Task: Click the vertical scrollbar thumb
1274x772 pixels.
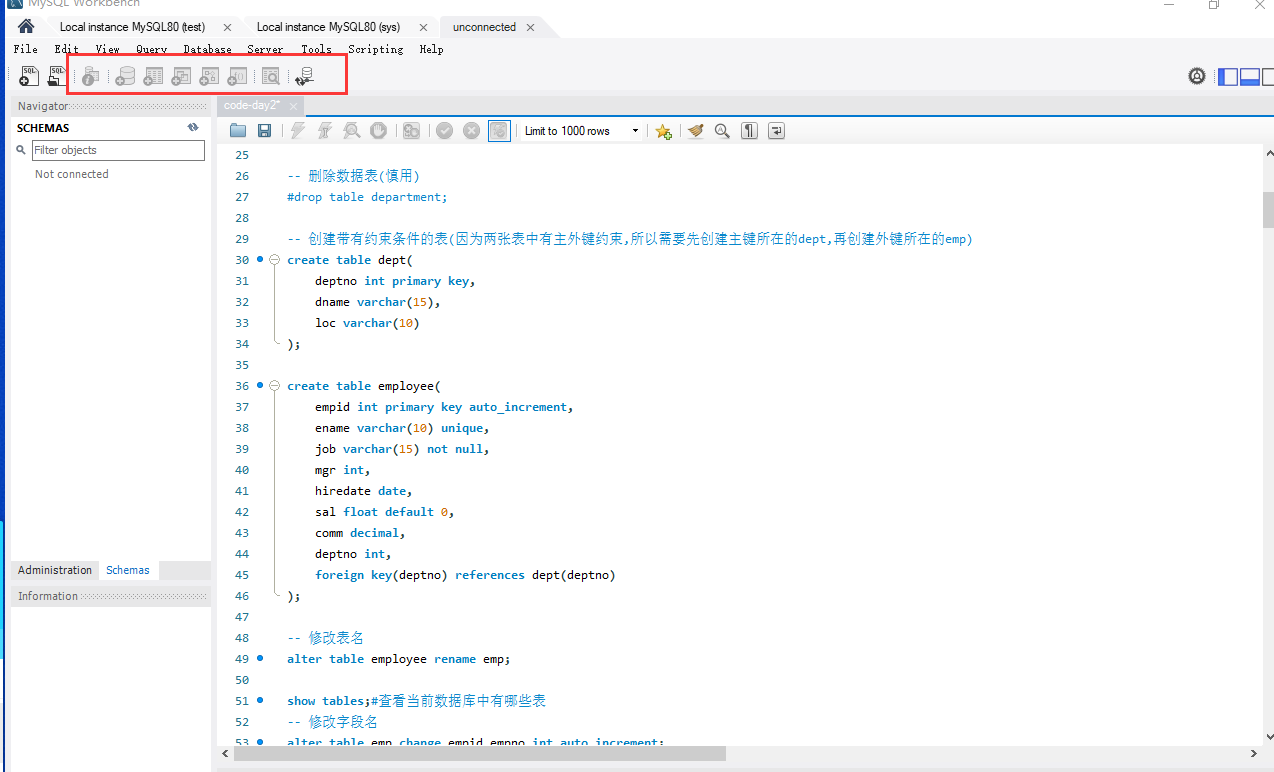Action: click(1268, 211)
